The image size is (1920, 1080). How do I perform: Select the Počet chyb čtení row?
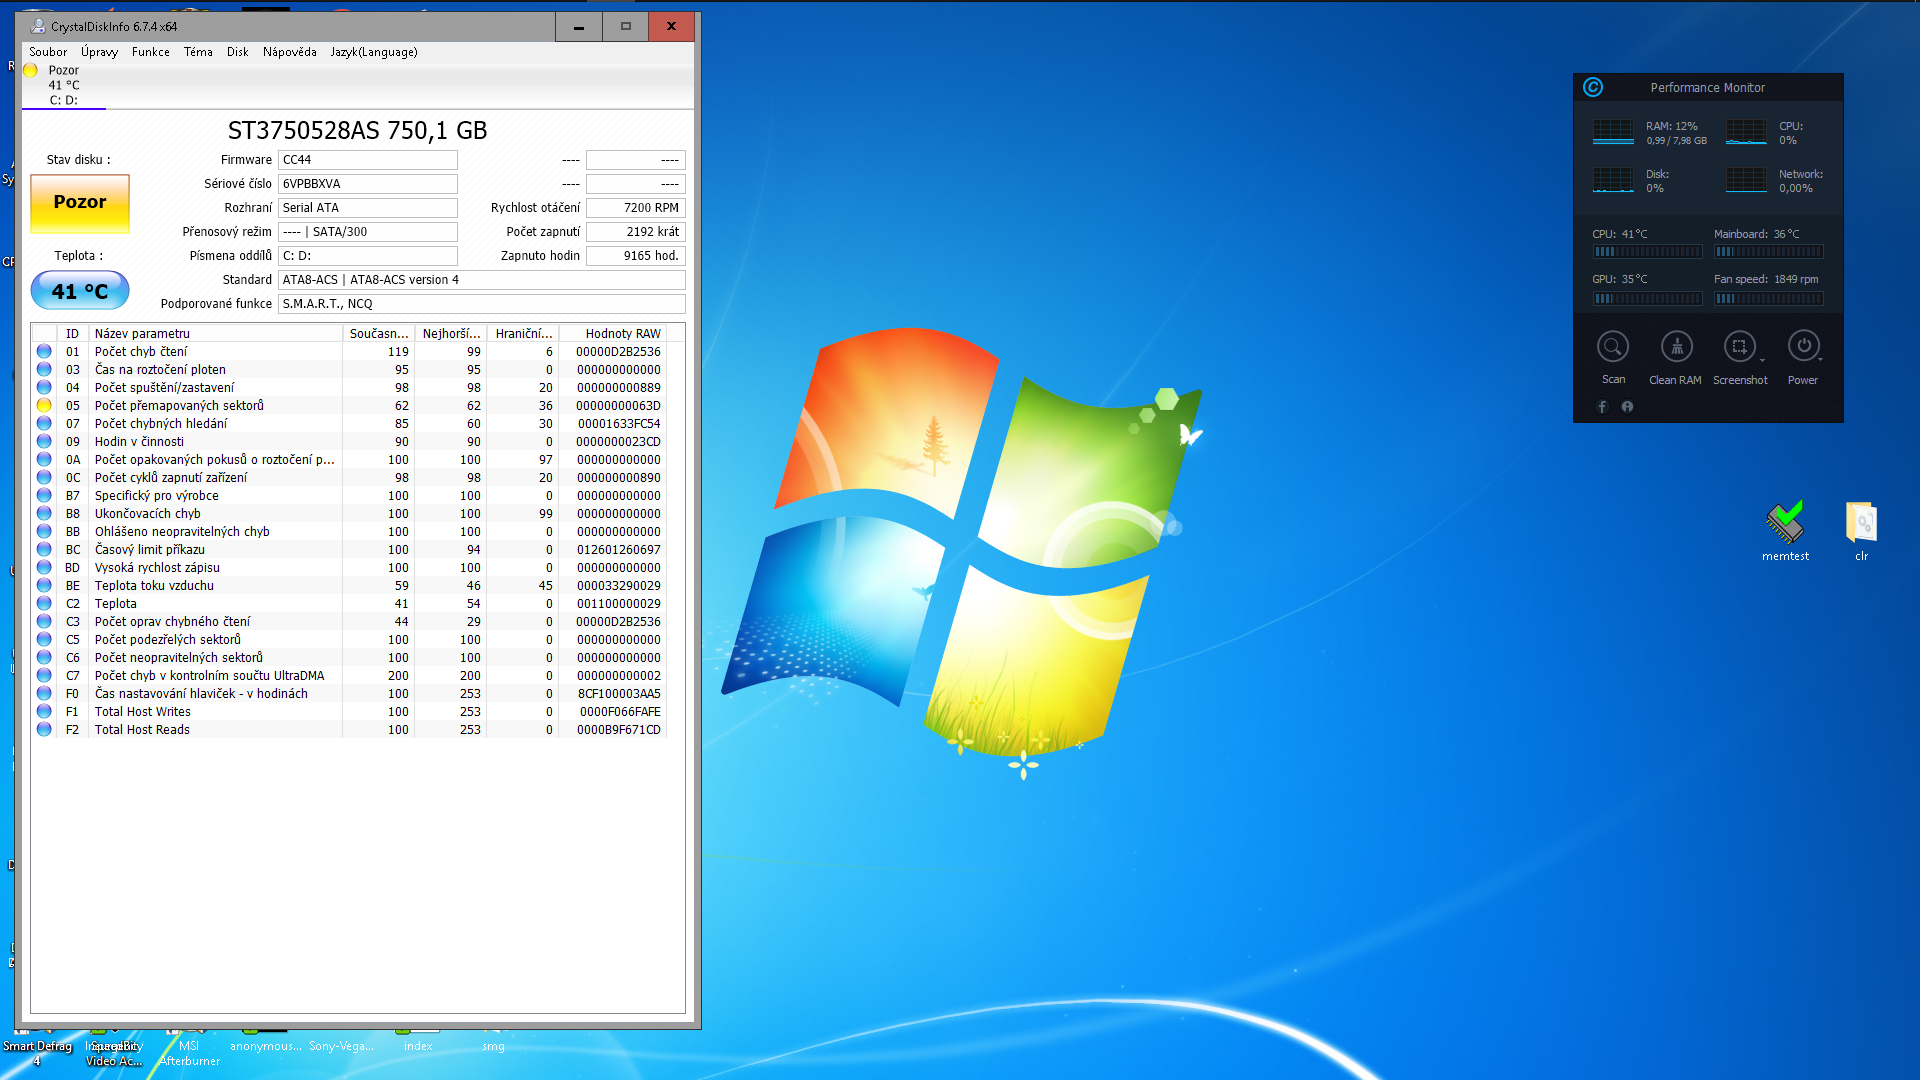[349, 352]
